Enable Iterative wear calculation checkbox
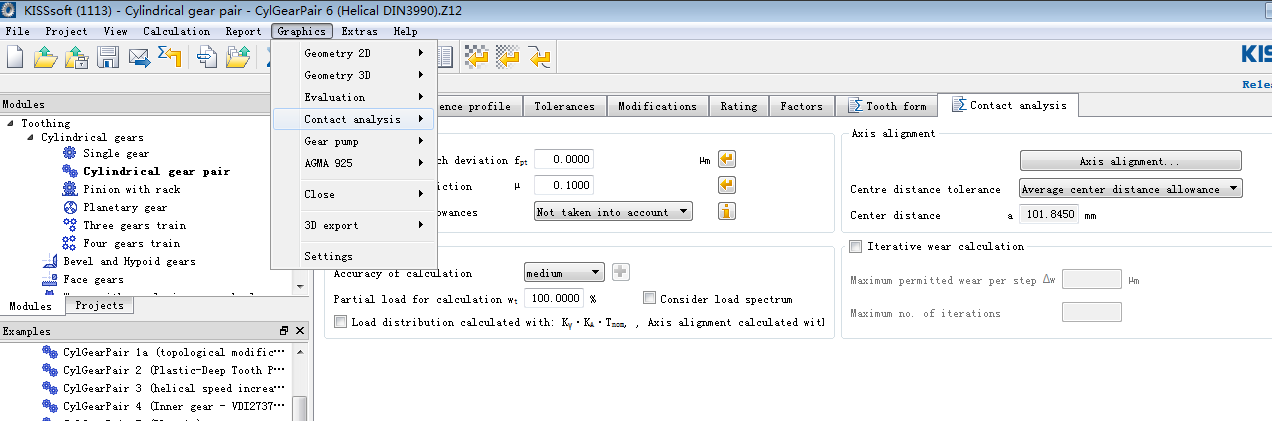This screenshot has width=1272, height=421. point(856,246)
